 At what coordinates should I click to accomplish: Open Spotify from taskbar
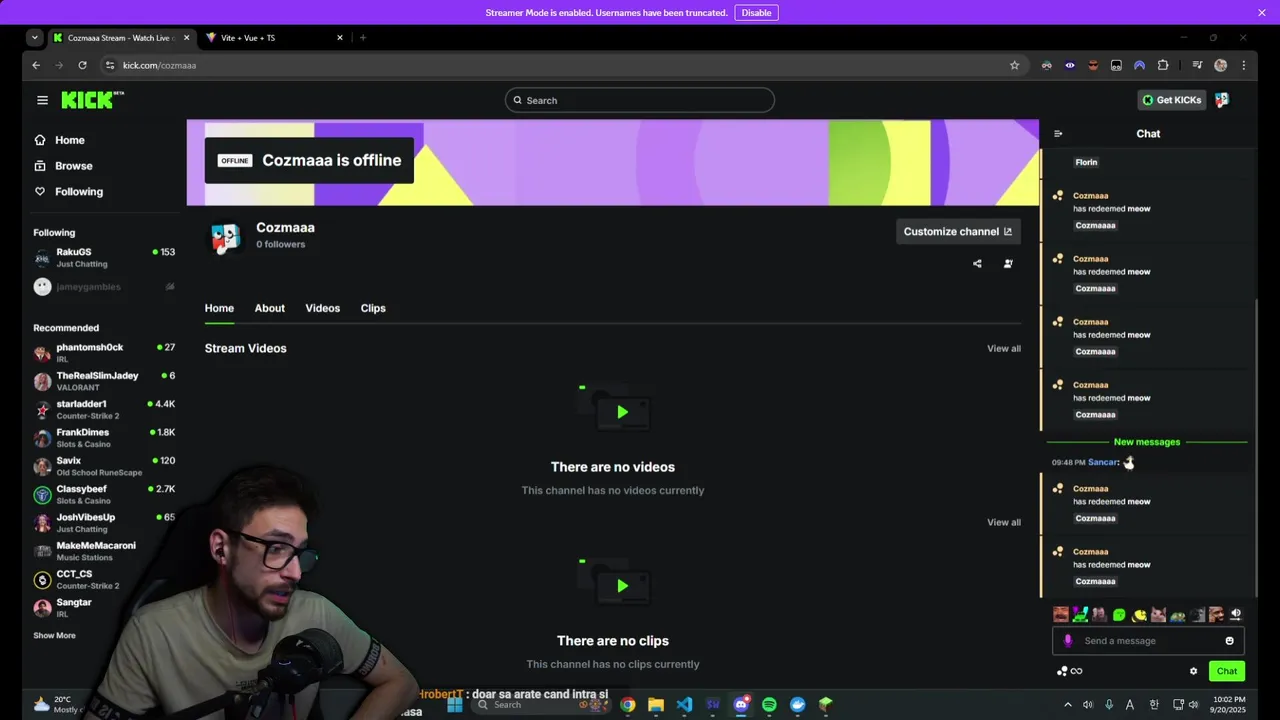click(x=769, y=705)
